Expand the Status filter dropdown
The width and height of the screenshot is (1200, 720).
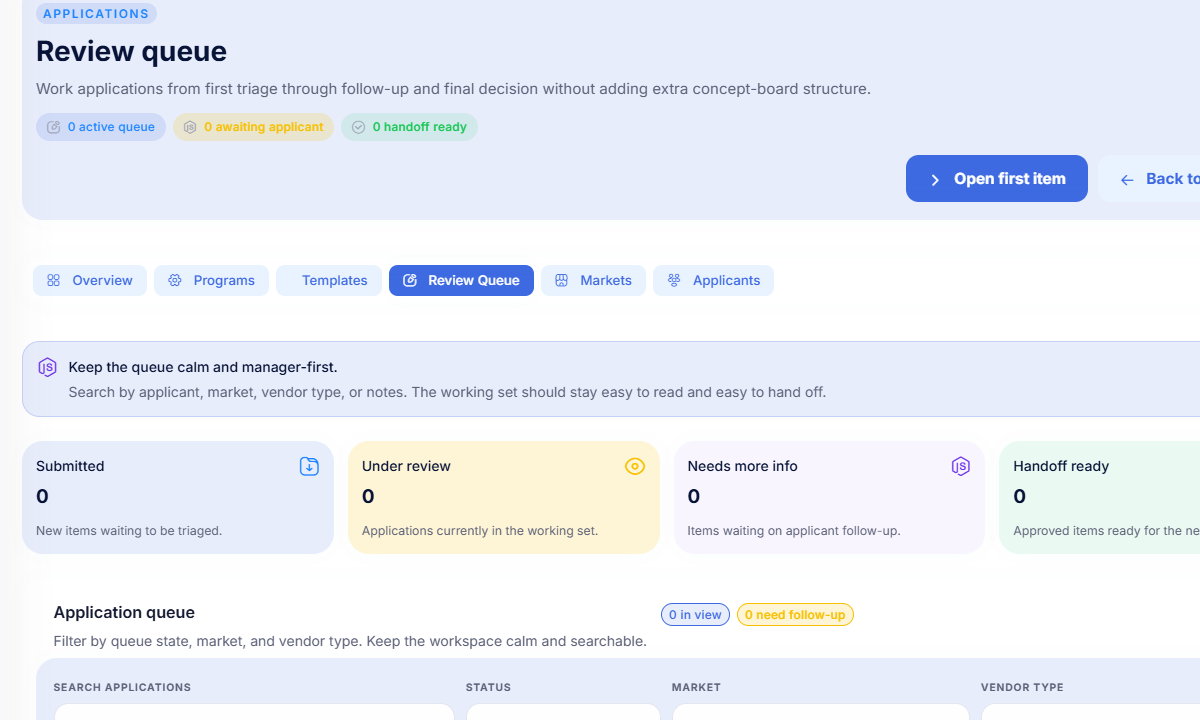(x=563, y=712)
